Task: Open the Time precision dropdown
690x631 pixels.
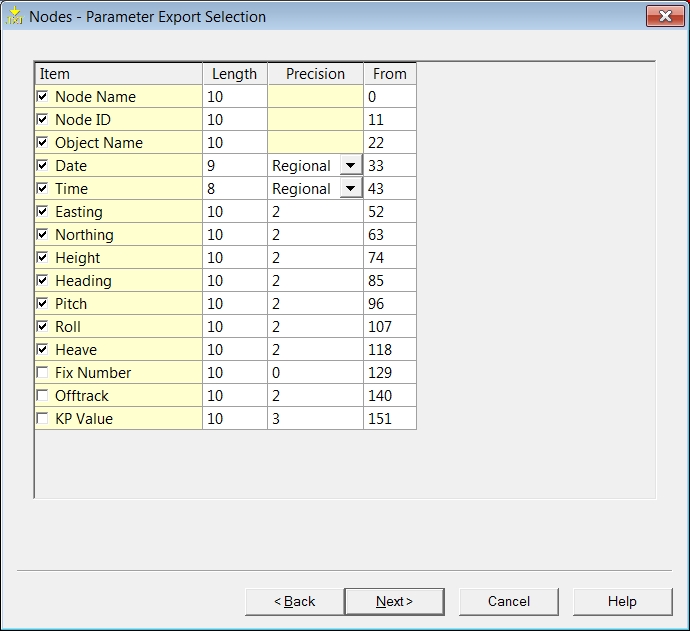Action: click(x=350, y=189)
